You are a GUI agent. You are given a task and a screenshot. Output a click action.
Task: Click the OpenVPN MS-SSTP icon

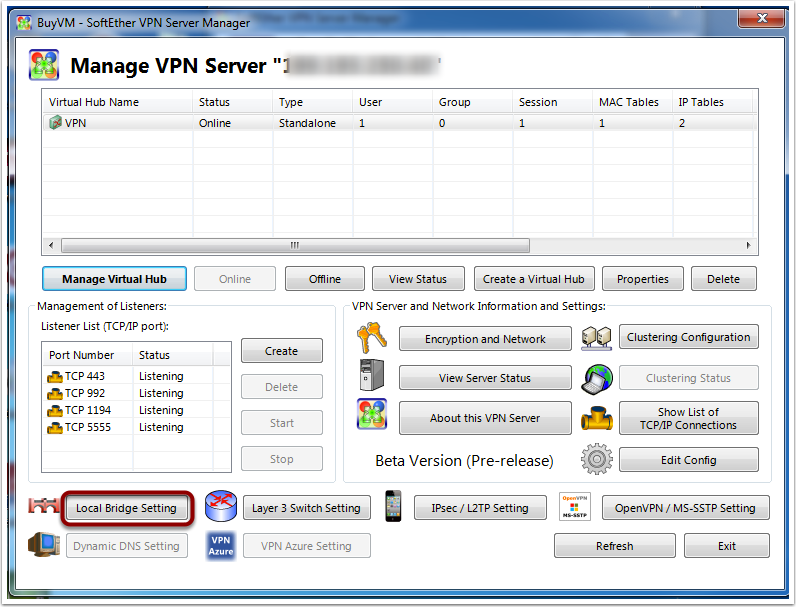pyautogui.click(x=575, y=507)
